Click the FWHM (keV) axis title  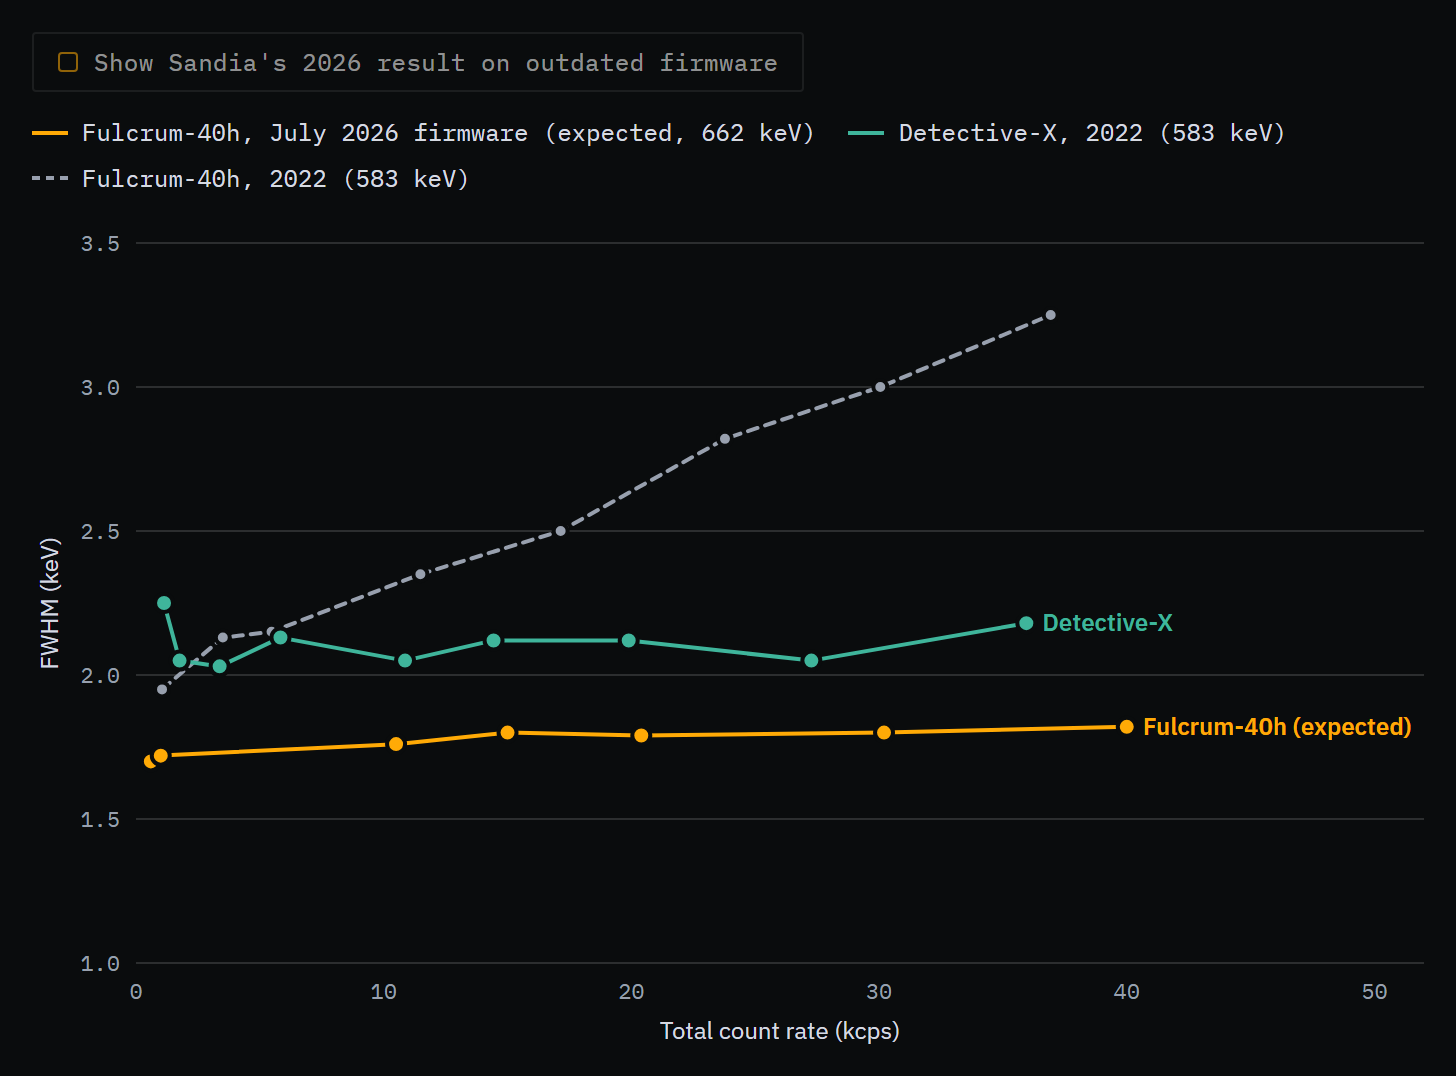pos(50,603)
